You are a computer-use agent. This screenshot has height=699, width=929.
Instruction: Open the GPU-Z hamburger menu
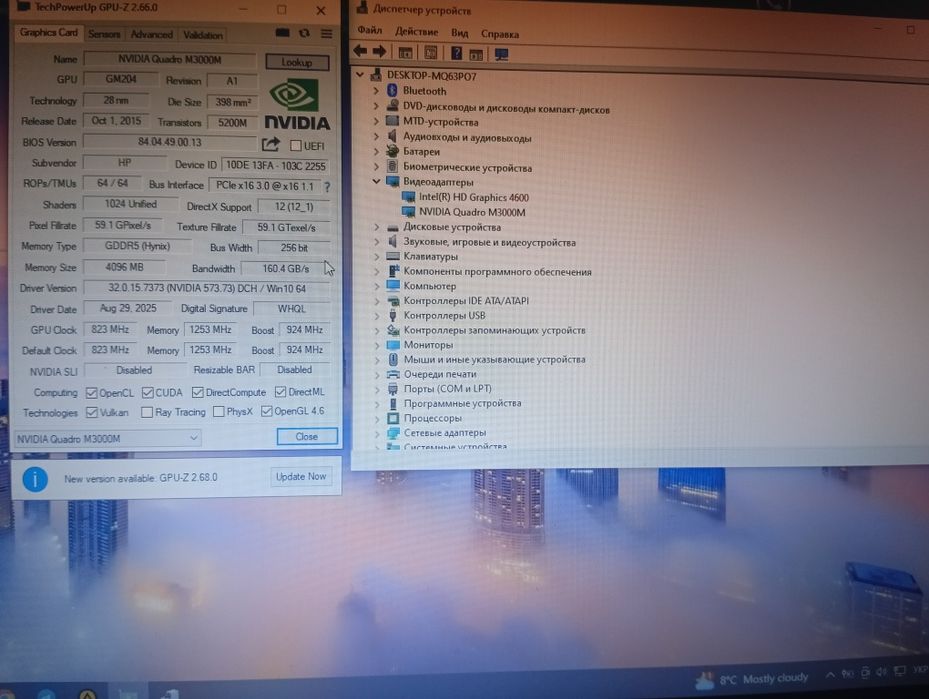(x=326, y=34)
